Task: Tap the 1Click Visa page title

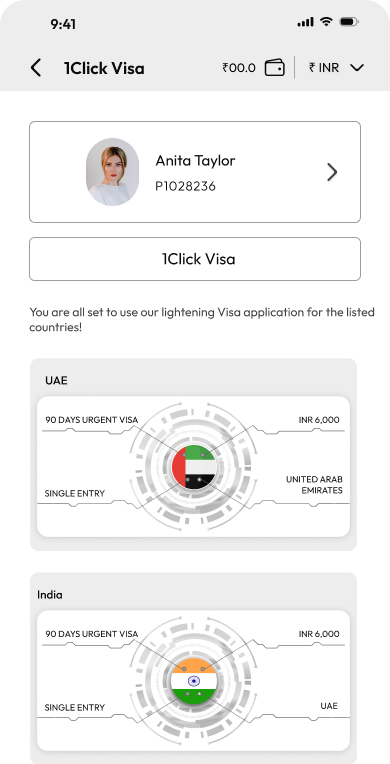Action: pos(104,68)
